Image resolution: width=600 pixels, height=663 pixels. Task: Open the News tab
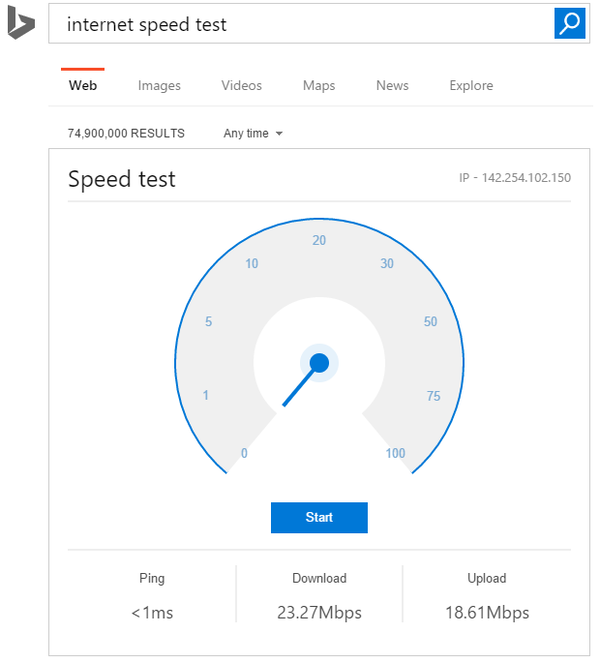pyautogui.click(x=392, y=86)
